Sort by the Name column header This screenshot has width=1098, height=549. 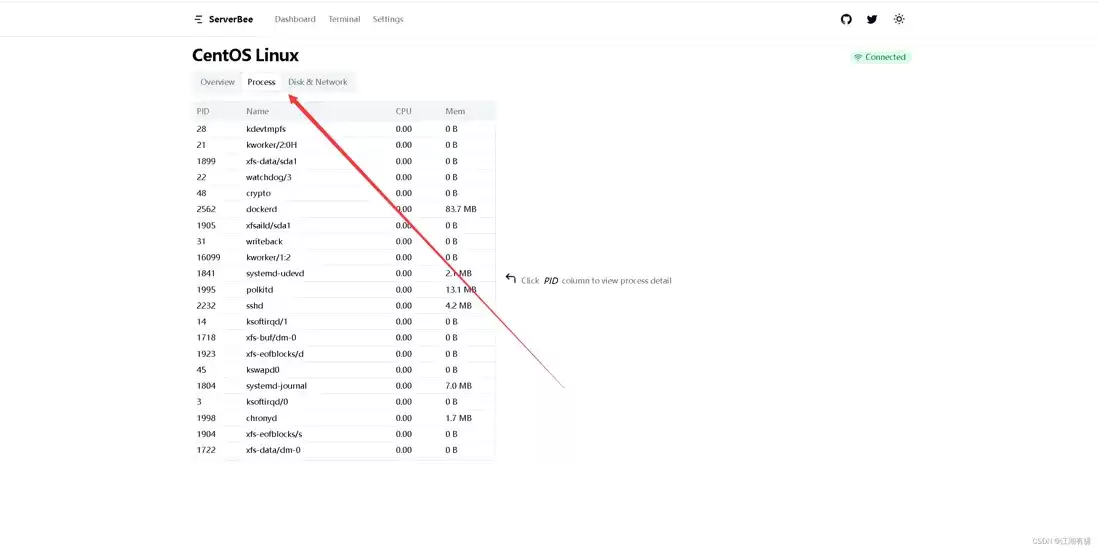pyautogui.click(x=258, y=111)
